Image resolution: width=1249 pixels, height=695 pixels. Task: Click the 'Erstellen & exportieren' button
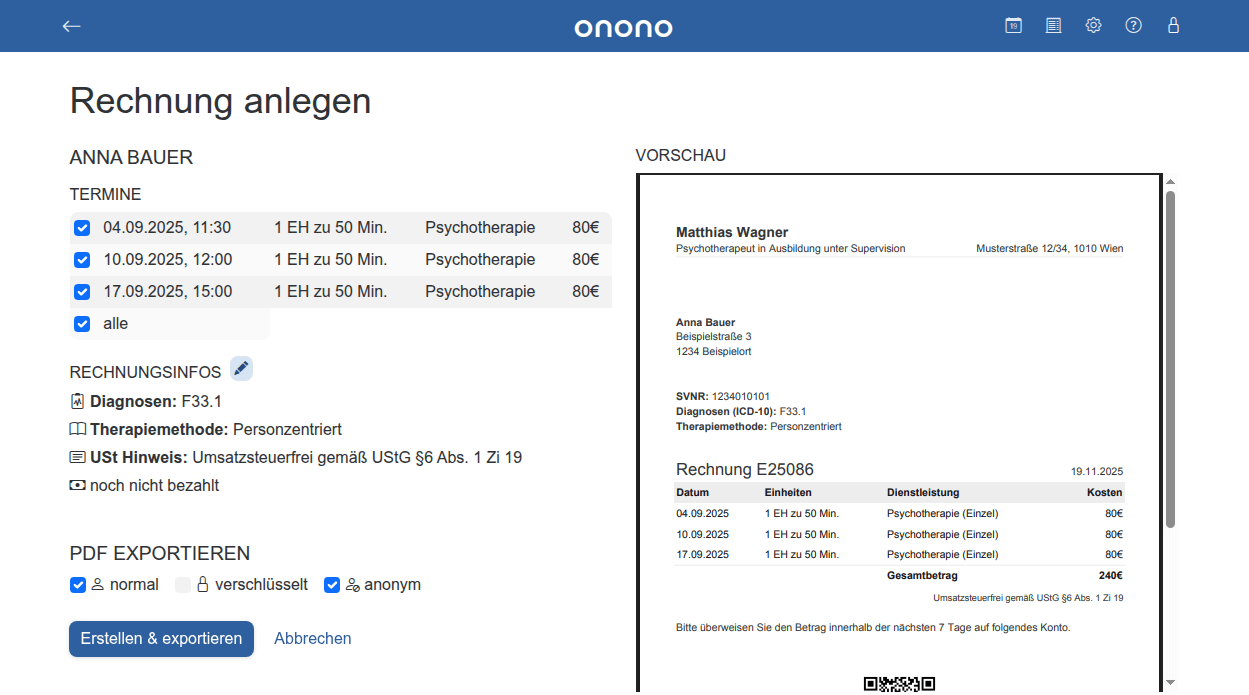tap(161, 638)
